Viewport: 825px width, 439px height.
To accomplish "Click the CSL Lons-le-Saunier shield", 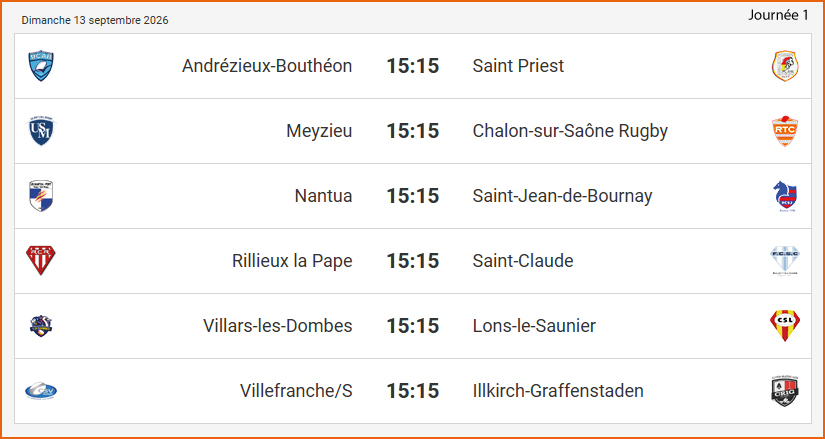I will pyautogui.click(x=785, y=326).
